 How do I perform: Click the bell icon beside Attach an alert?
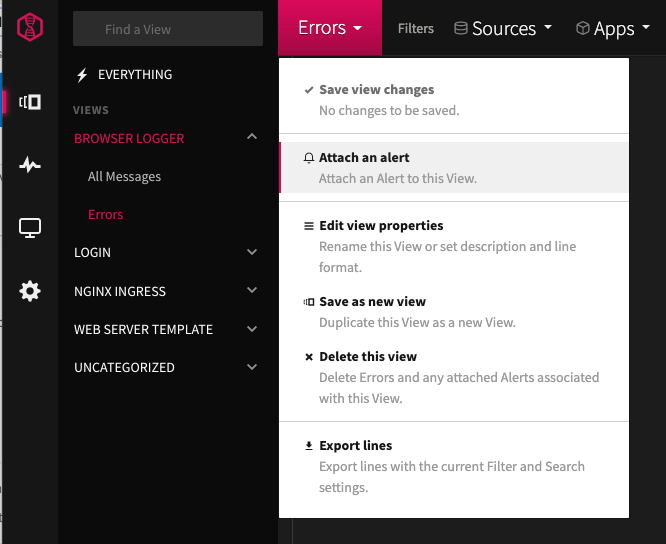(x=309, y=158)
